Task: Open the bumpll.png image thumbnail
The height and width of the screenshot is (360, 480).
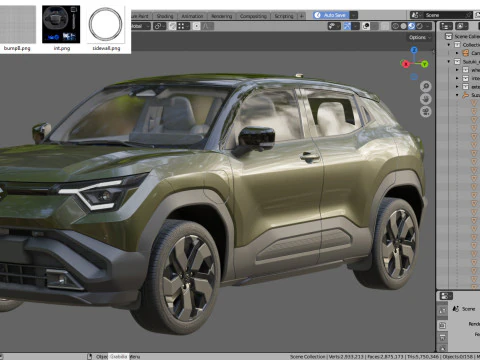Action: point(17,24)
